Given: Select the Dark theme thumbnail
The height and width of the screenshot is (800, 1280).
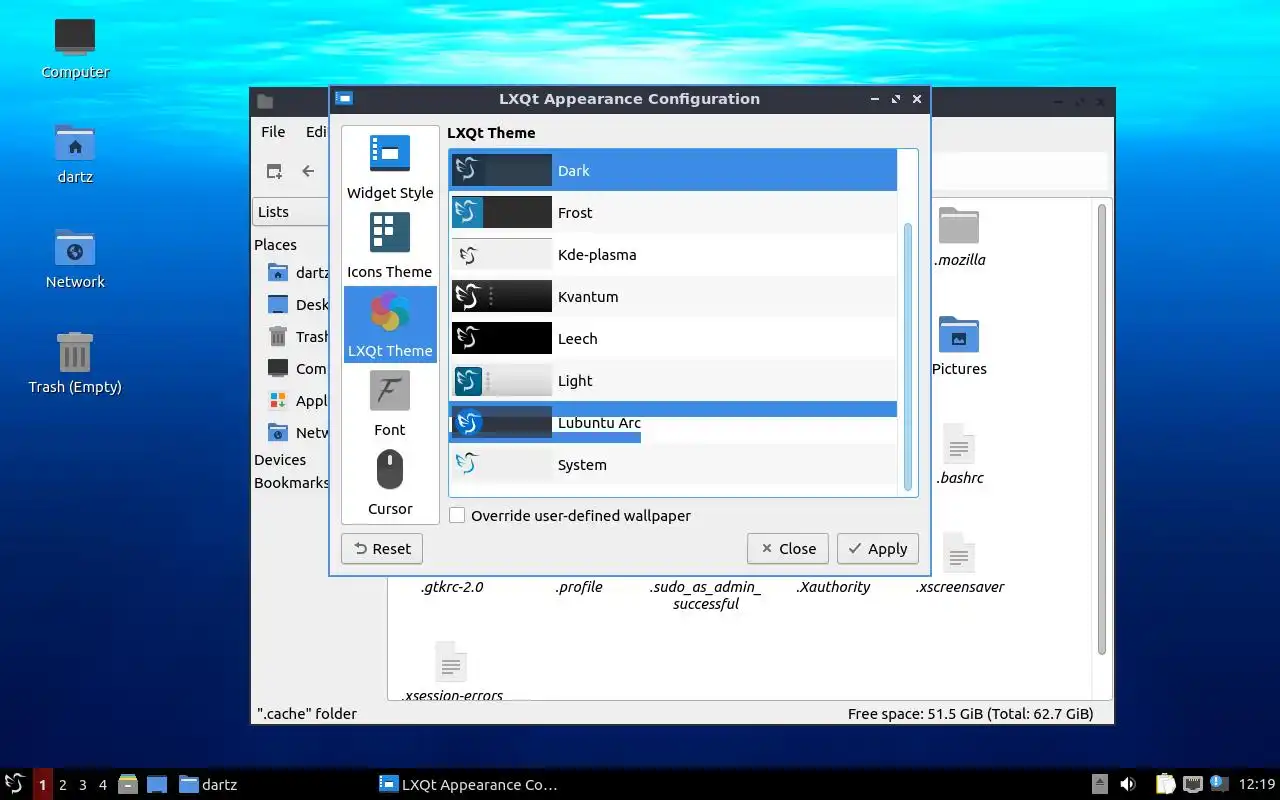Looking at the screenshot, I should point(502,170).
